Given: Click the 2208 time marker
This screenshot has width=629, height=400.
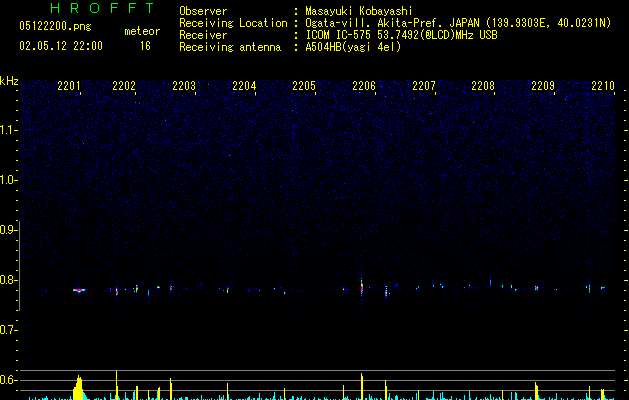Looking at the screenshot, I should (x=483, y=86).
